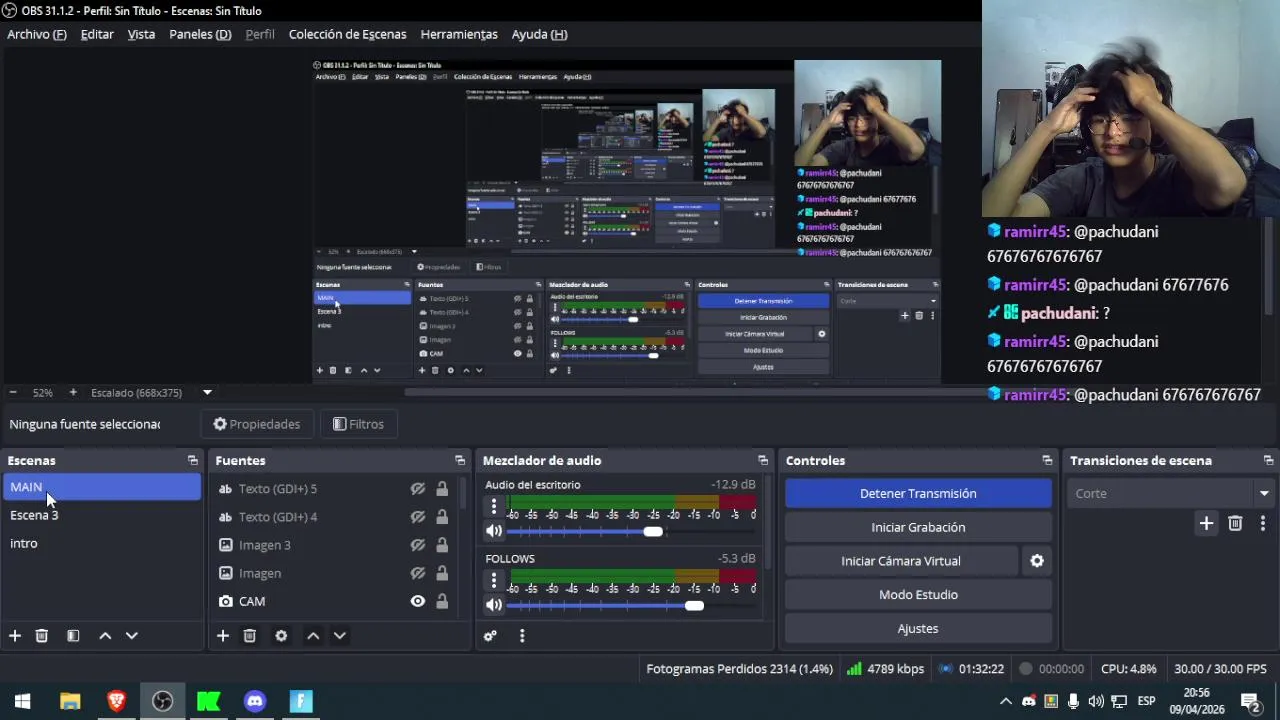Open the Herramientas menu

[459, 34]
